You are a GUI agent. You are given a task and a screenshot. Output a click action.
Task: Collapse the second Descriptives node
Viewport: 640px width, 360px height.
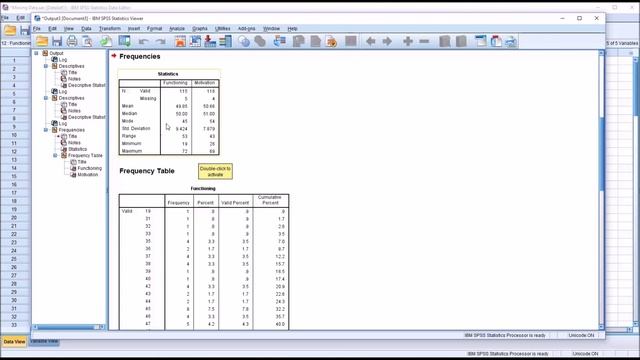click(46, 98)
